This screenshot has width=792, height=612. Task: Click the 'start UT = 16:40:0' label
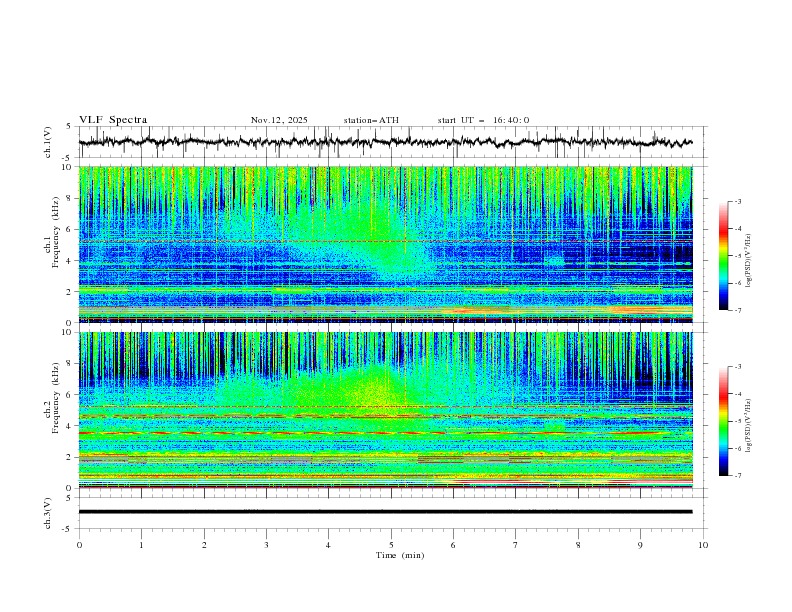pos(483,120)
